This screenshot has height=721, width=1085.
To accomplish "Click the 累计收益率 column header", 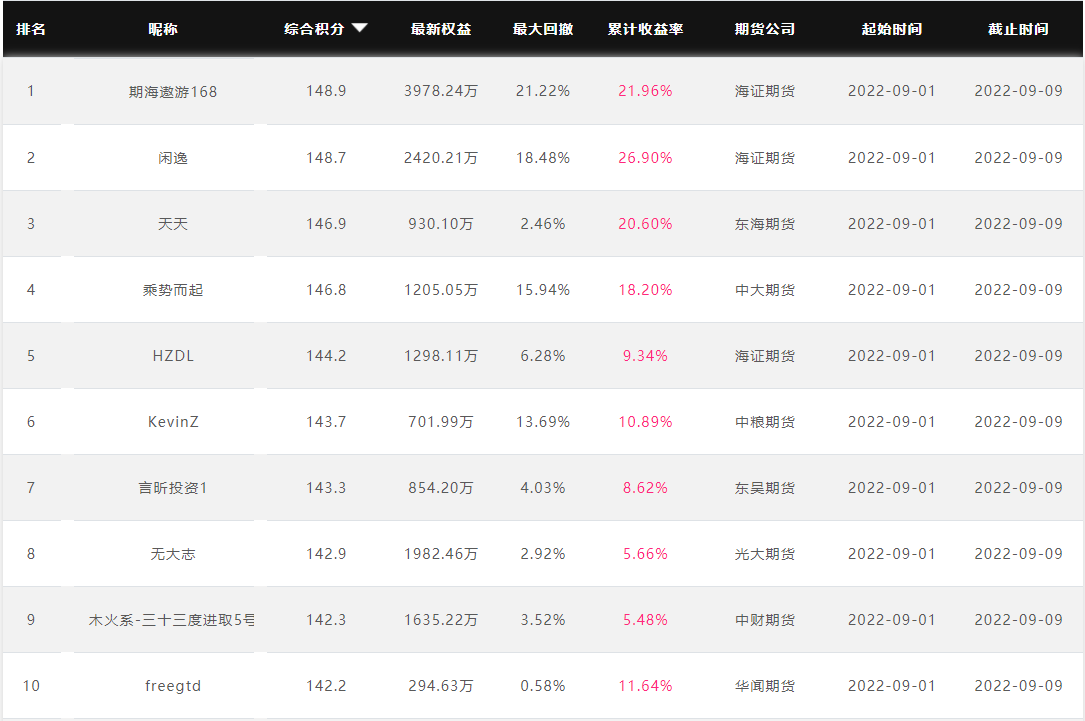I will point(646,29).
